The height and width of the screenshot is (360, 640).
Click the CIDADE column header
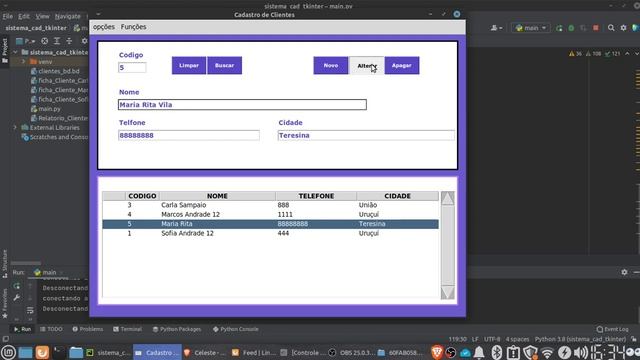(397, 196)
